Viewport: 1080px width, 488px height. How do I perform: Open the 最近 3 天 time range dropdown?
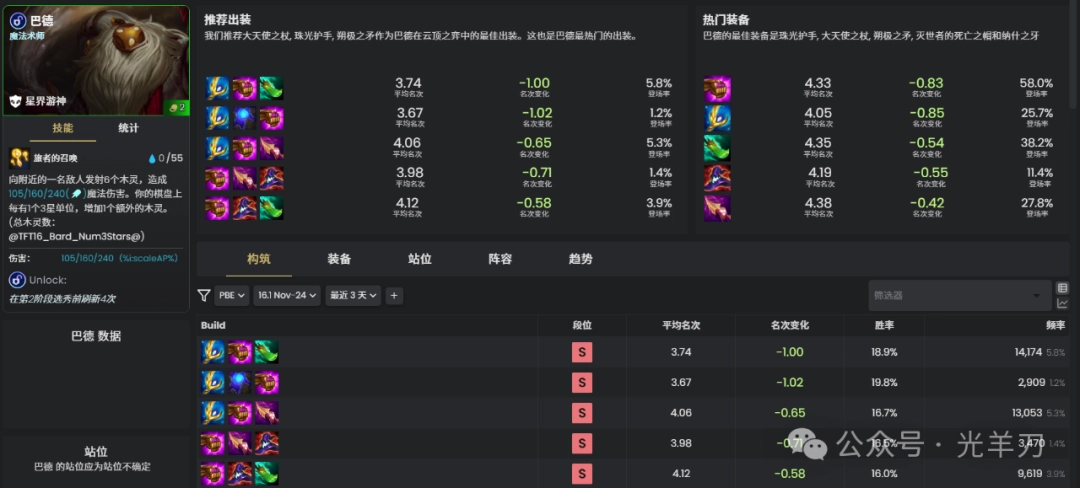pyautogui.click(x=353, y=296)
